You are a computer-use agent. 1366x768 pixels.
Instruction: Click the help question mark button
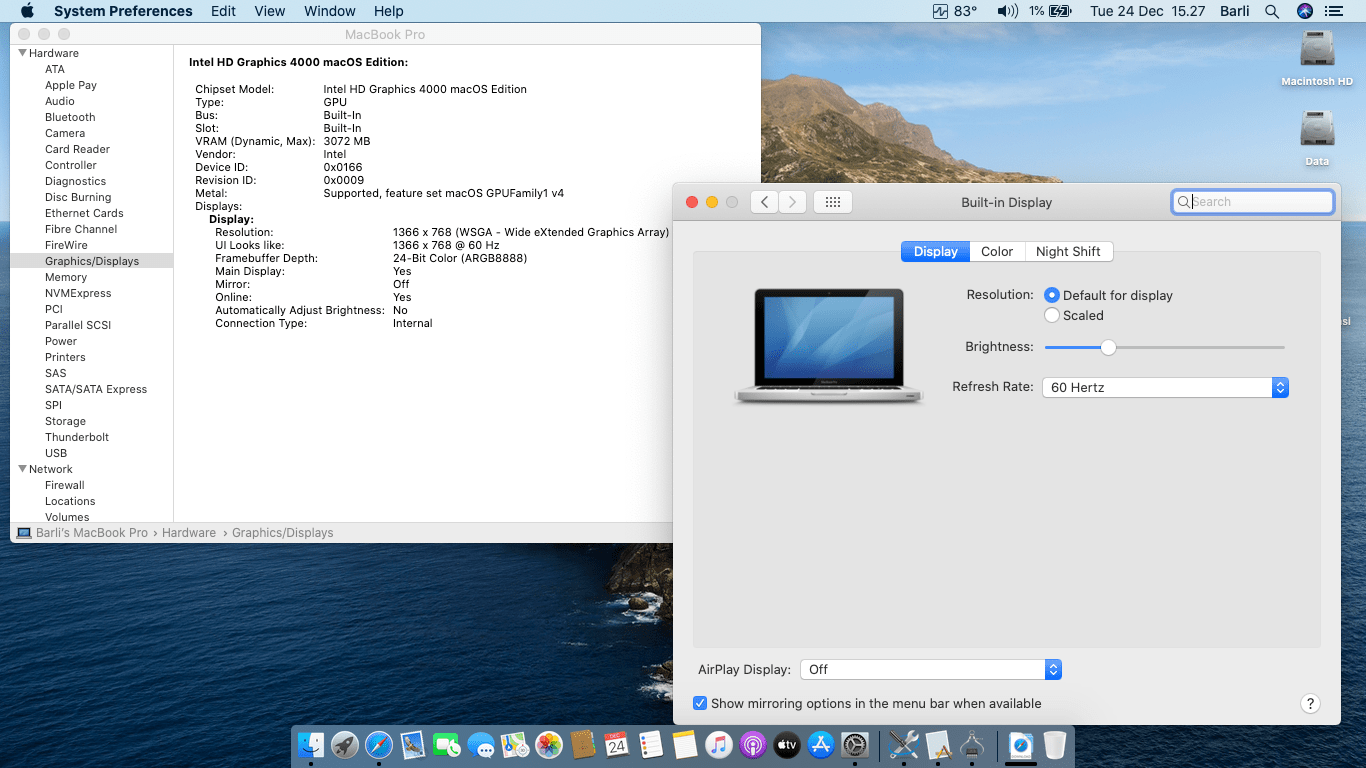1310,704
